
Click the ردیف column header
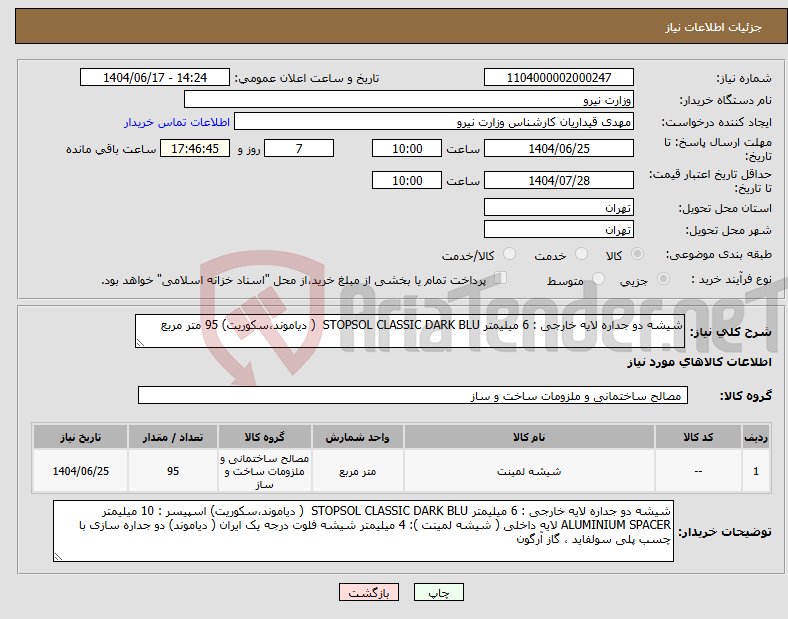pyautogui.click(x=756, y=437)
